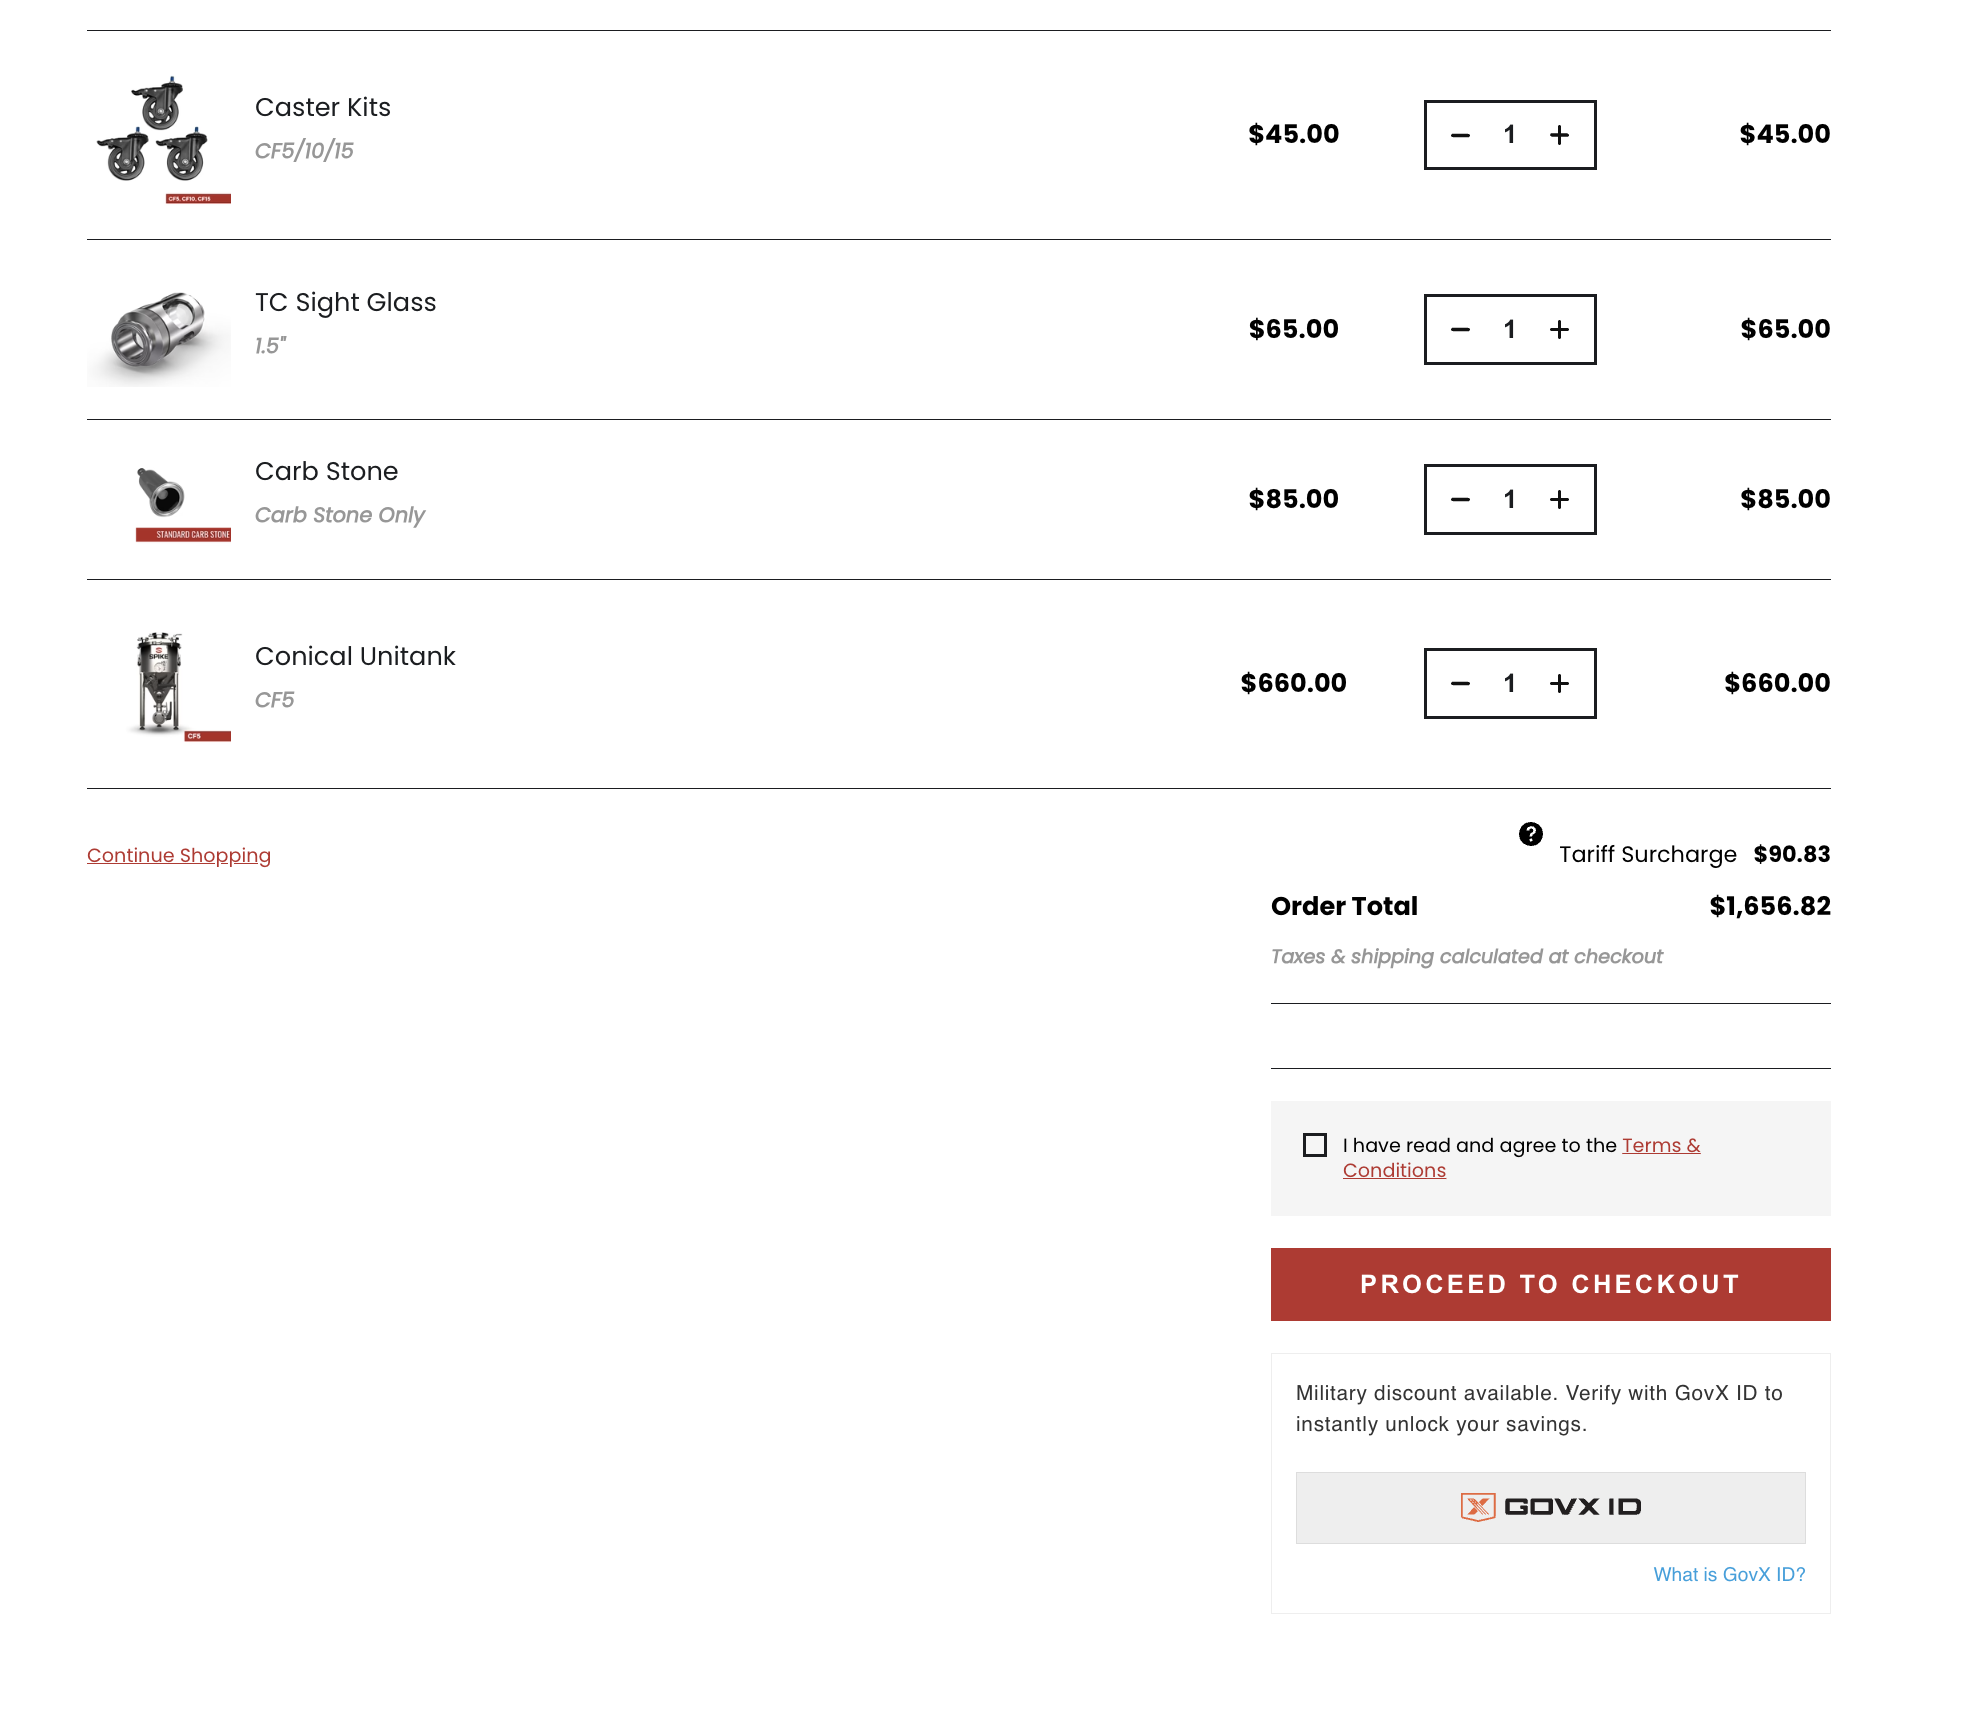This screenshot has height=1736, width=1984.
Task: Select the Carb Stone product title
Action: pos(326,471)
